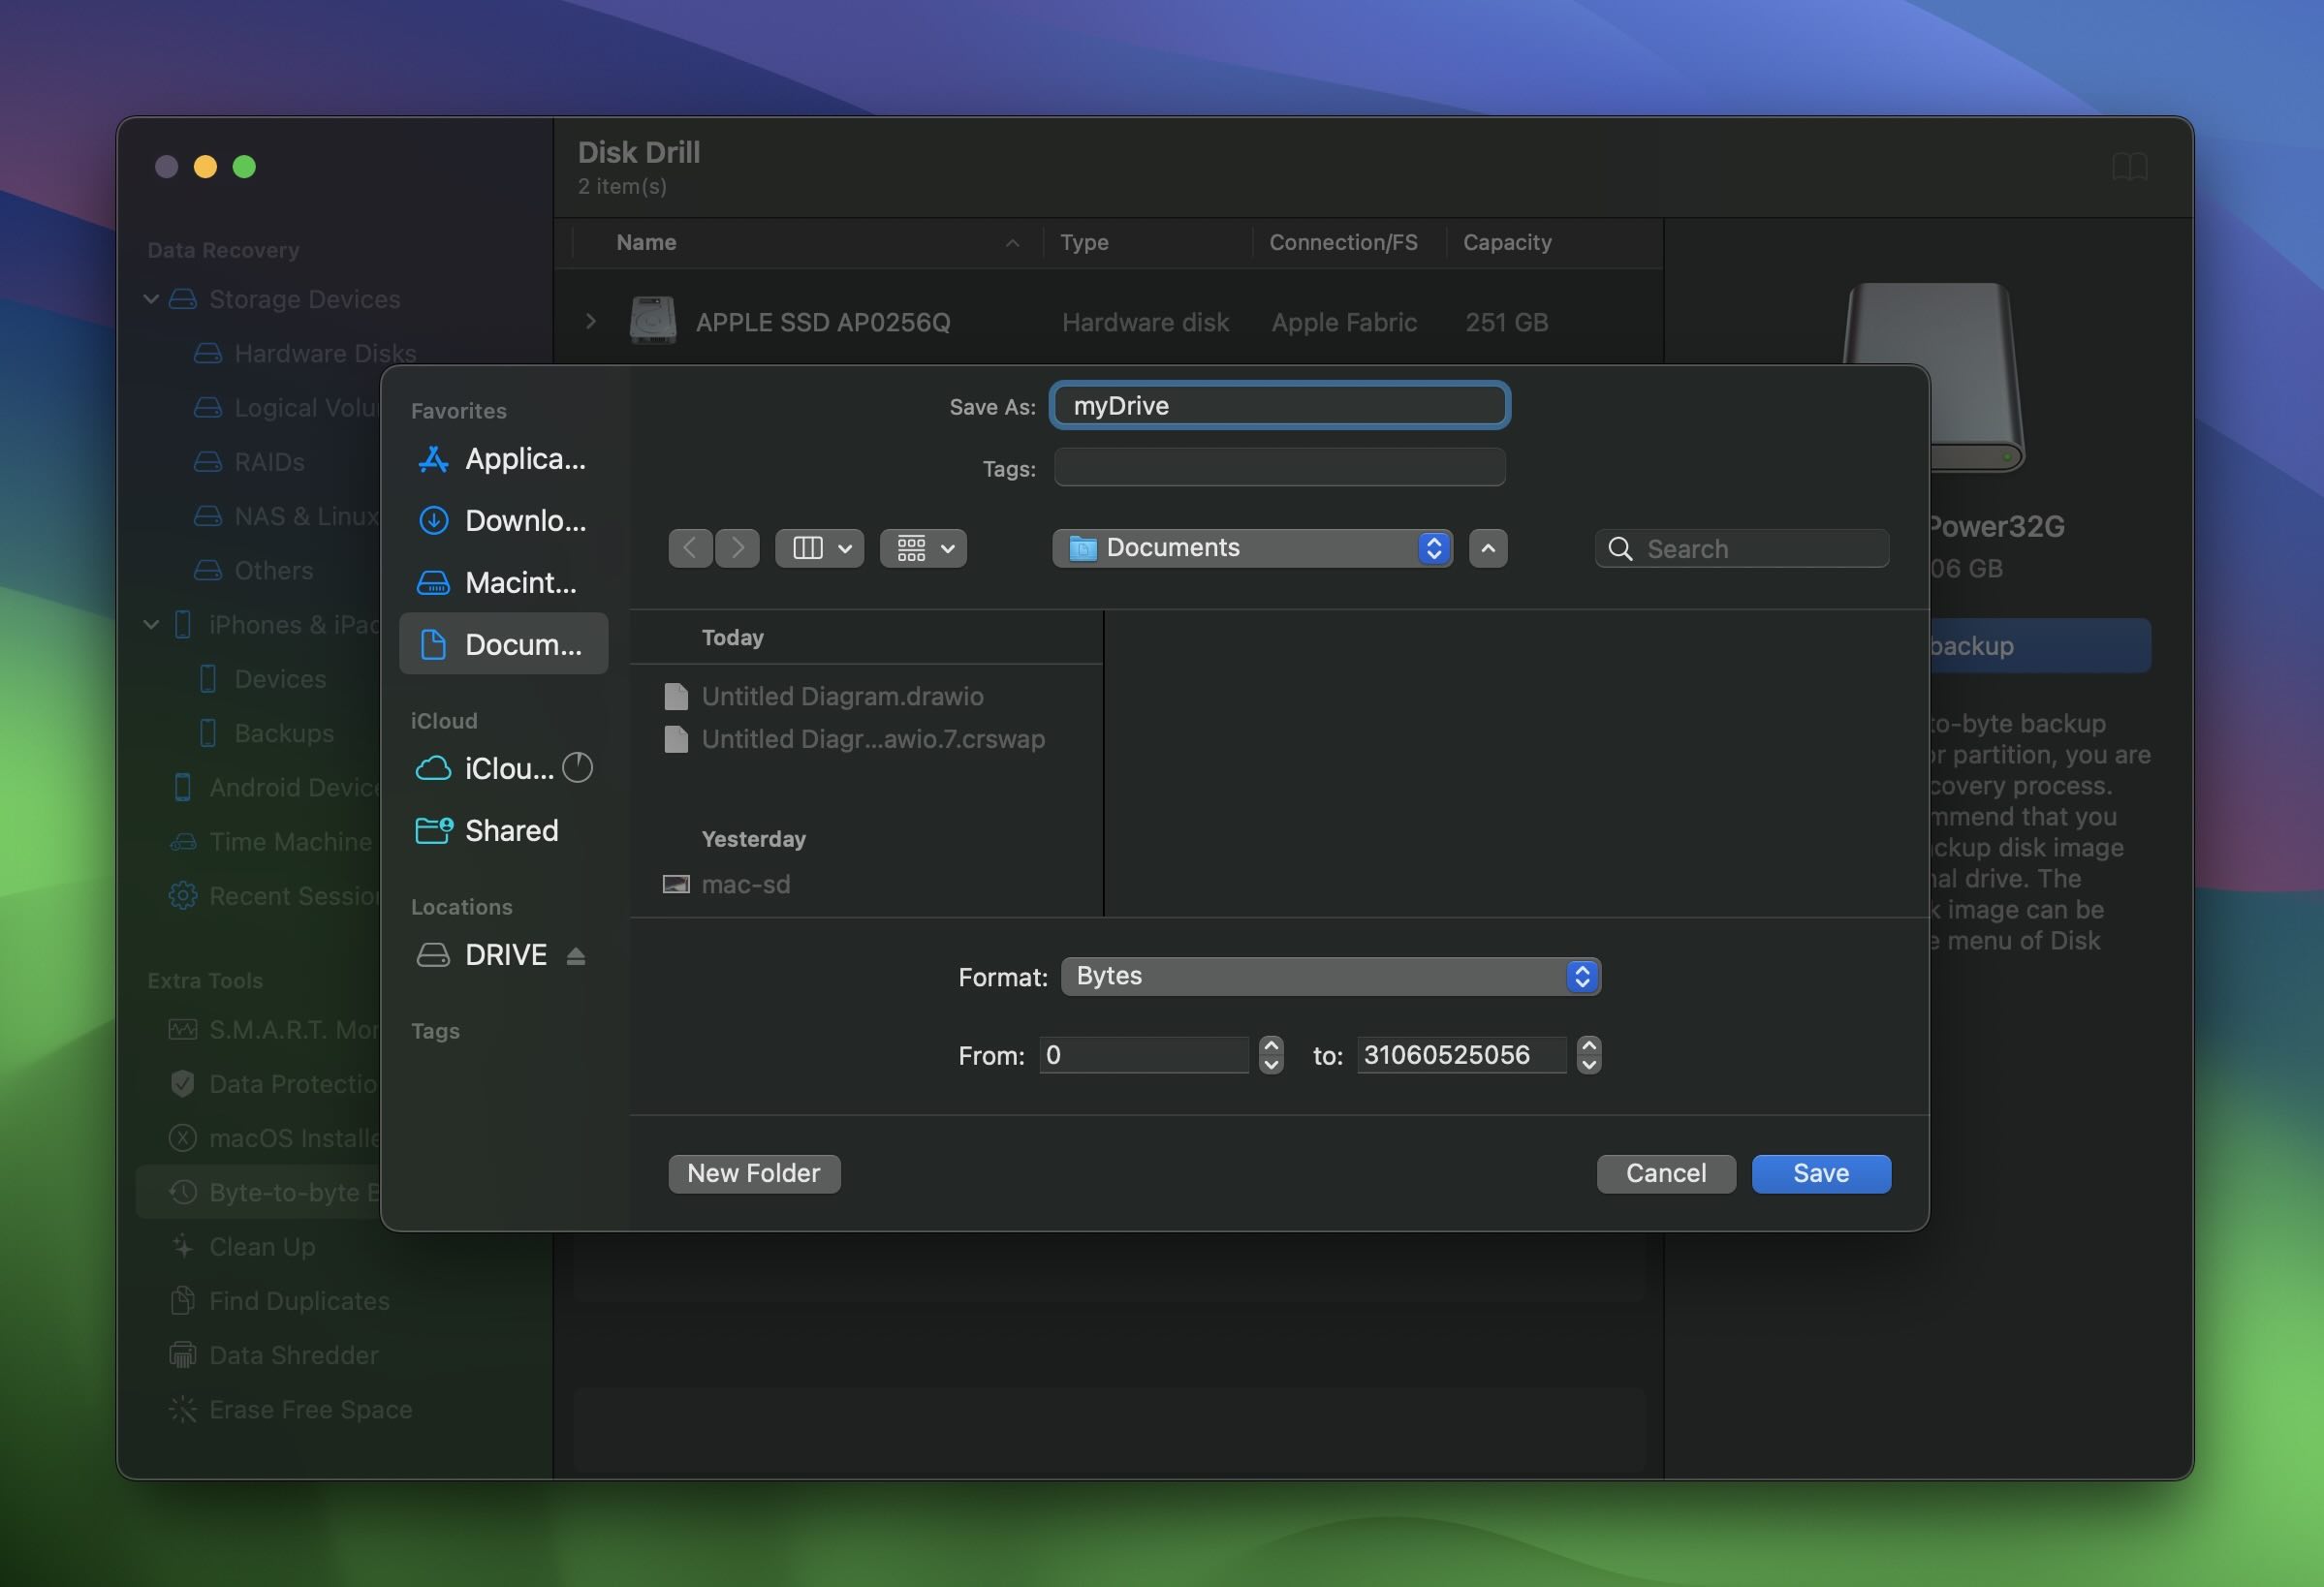Open Applications in the Favorites sidebar
Image resolution: width=2324 pixels, height=1587 pixels.
[503, 459]
